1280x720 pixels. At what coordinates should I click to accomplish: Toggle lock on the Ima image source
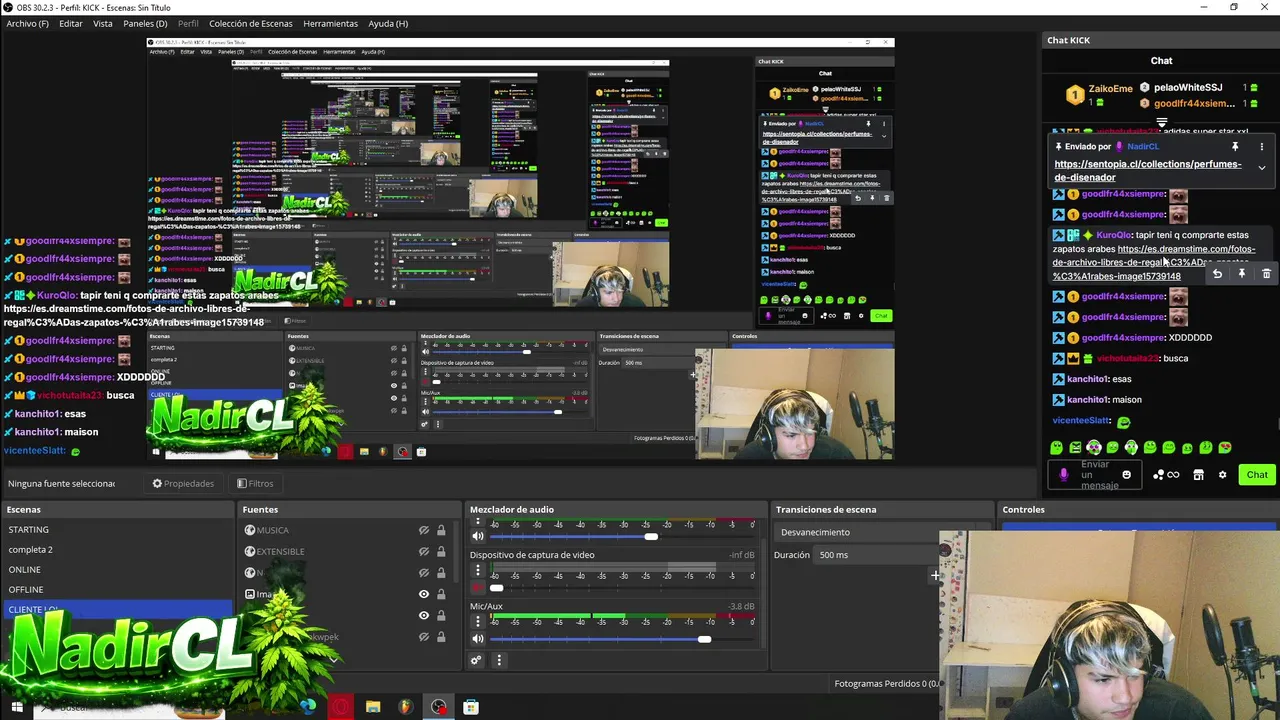441,594
